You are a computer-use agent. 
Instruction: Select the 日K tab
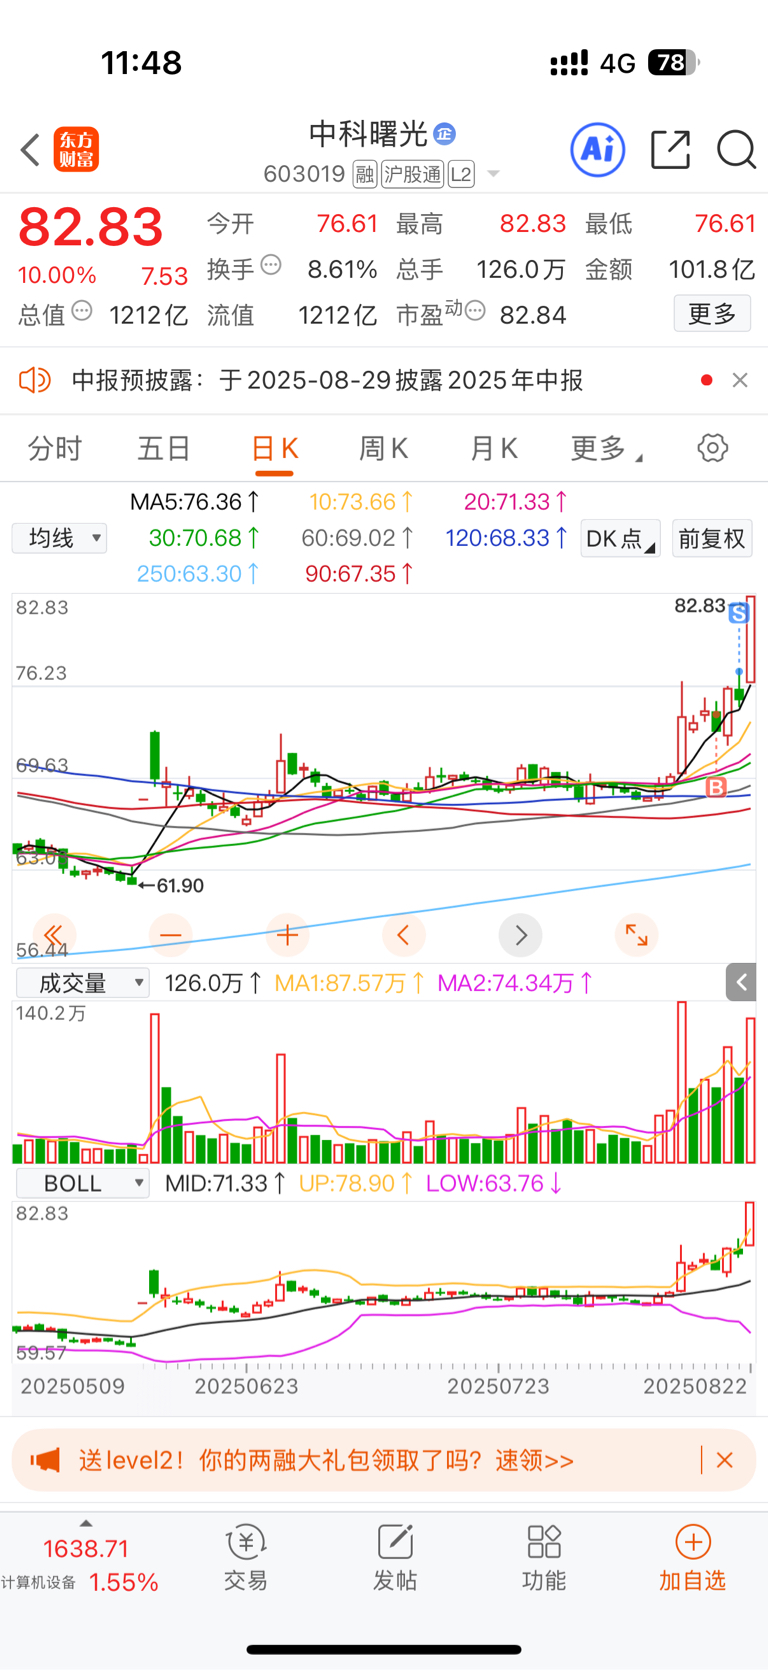[x=274, y=448]
